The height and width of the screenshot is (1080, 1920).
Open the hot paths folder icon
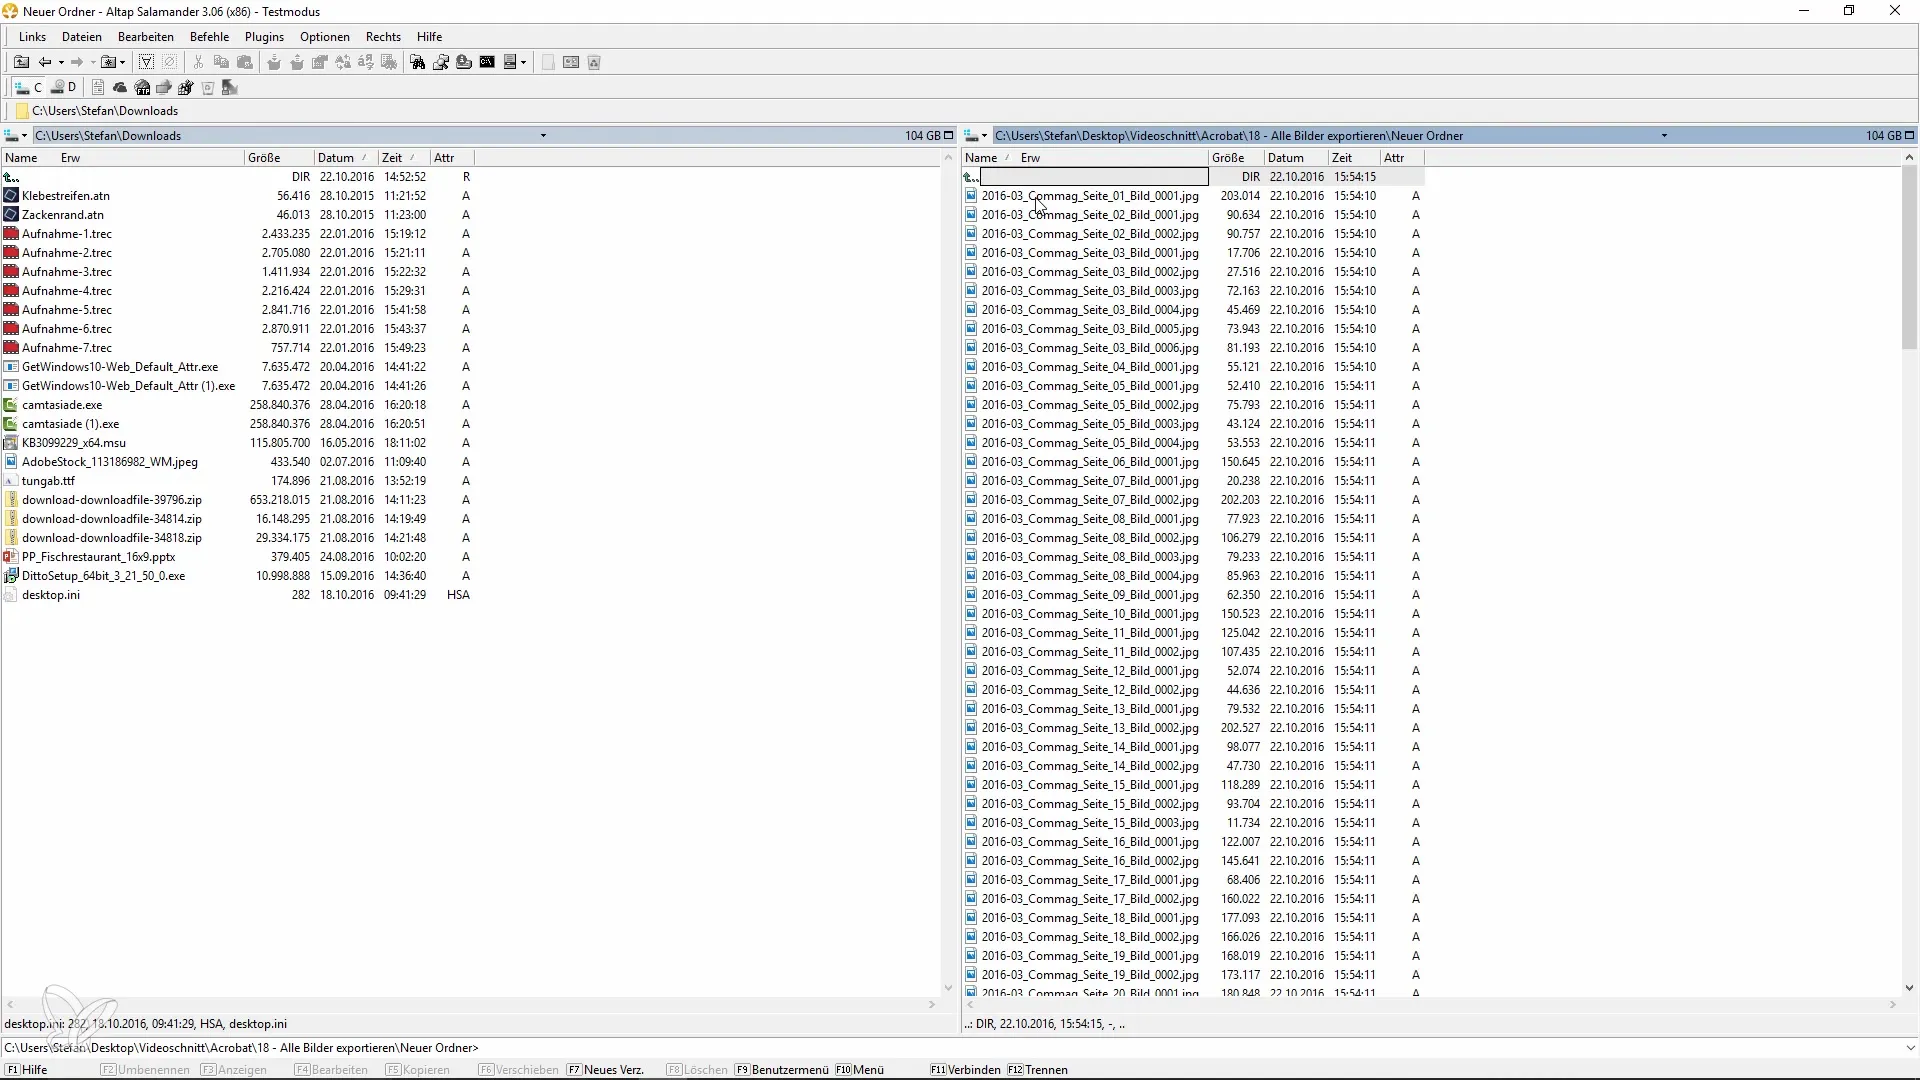tap(109, 62)
